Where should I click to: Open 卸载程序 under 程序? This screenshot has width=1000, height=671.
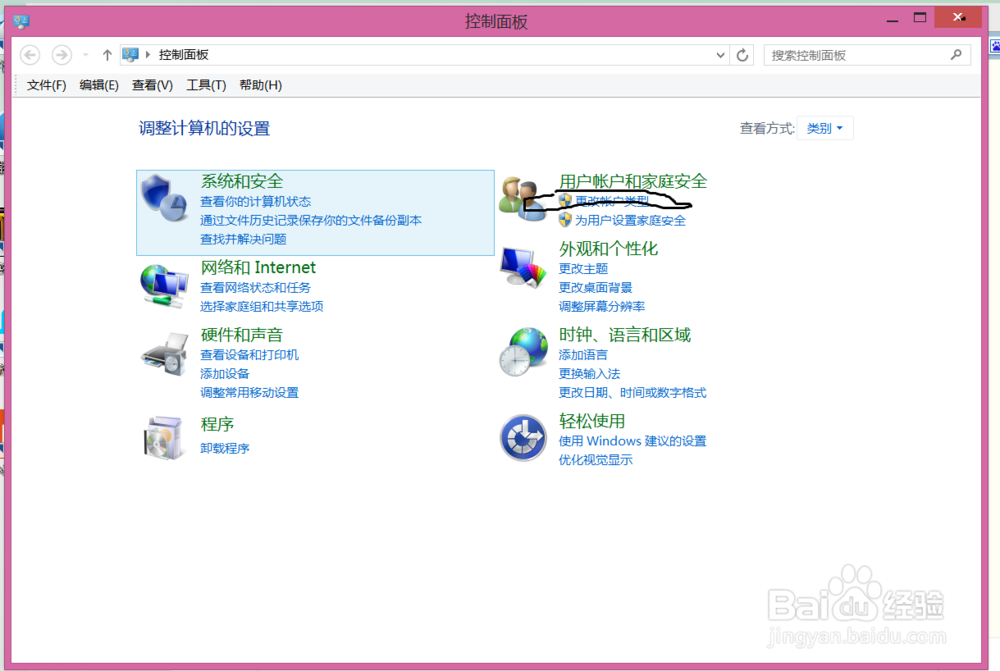pos(224,448)
